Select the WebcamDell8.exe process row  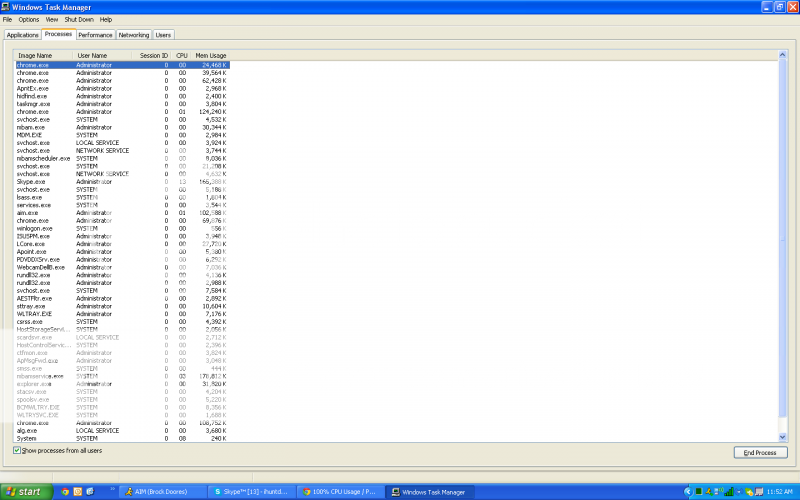122,267
